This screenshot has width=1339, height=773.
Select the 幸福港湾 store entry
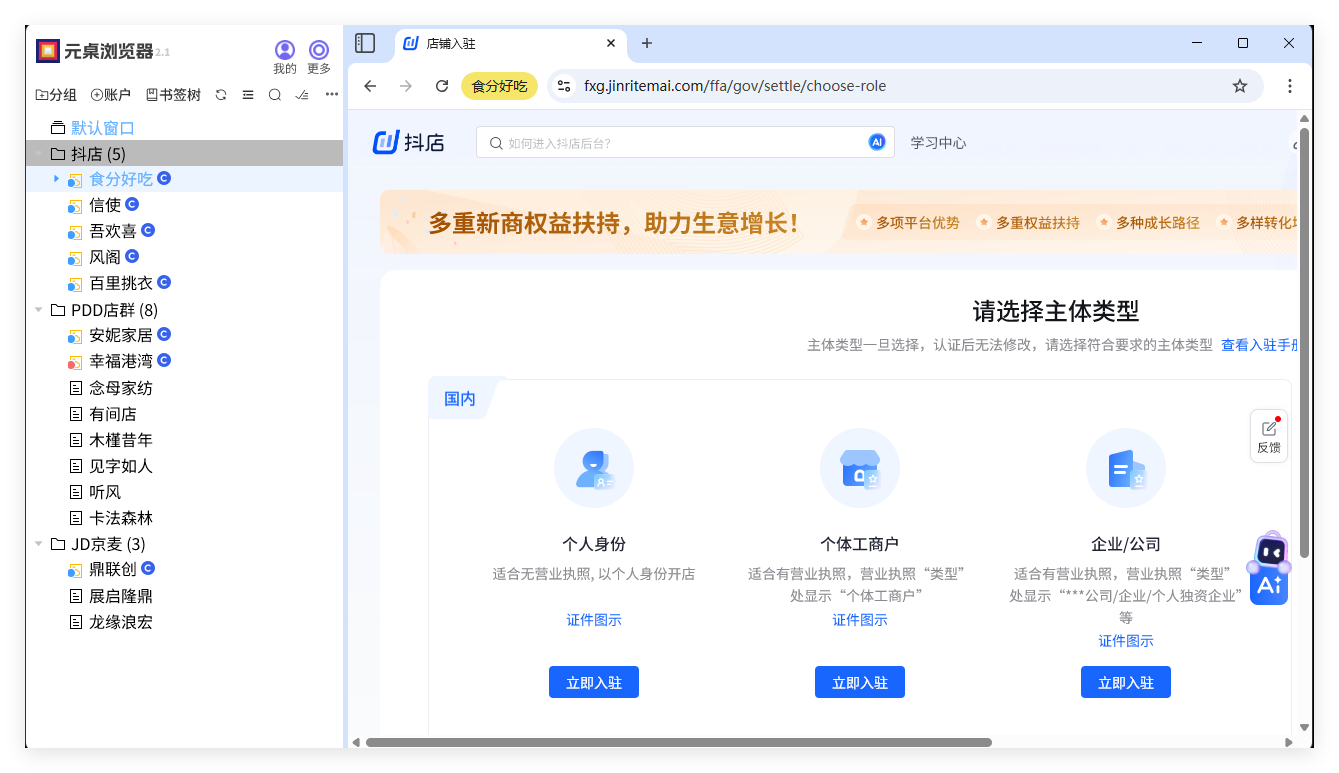(121, 361)
